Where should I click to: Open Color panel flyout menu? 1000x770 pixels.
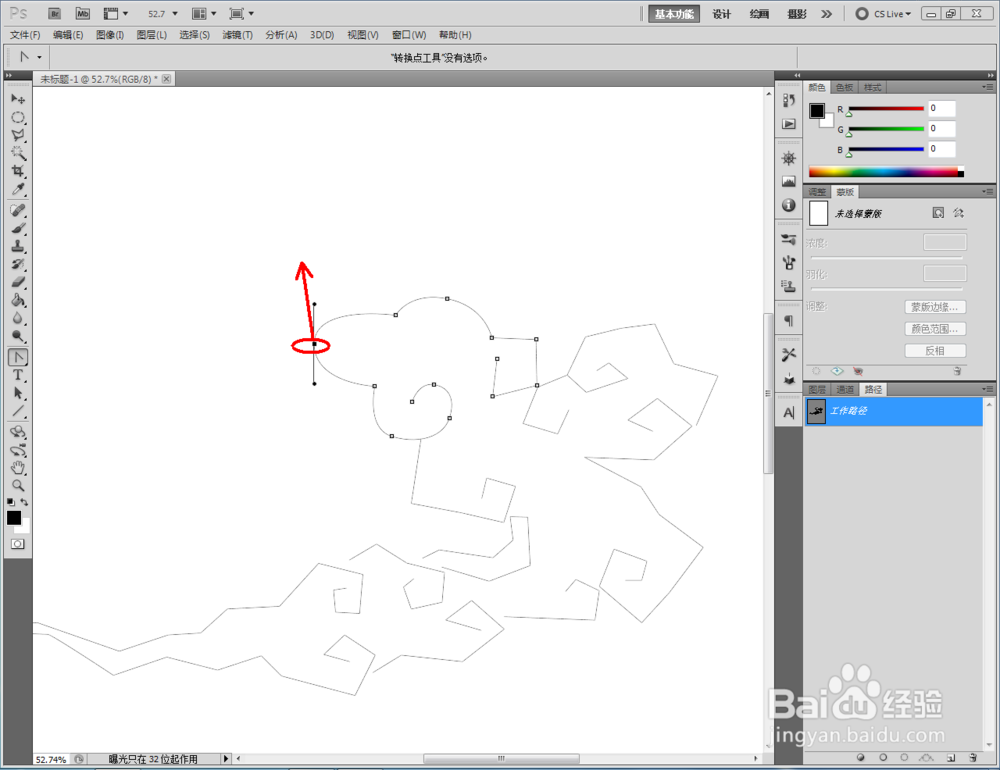[x=987, y=87]
